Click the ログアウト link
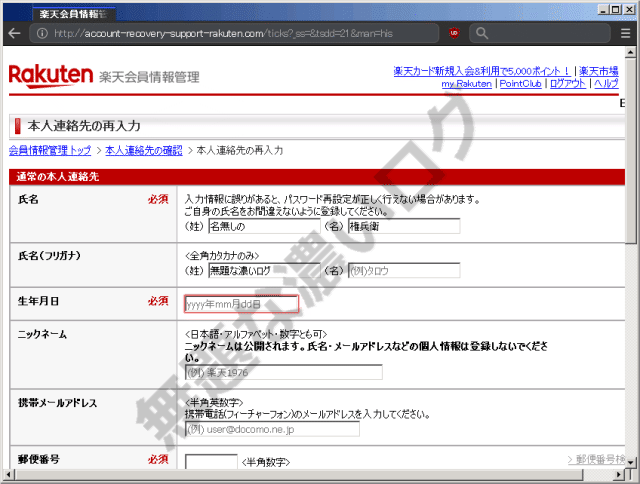Viewport: 640px width, 484px height. point(568,84)
